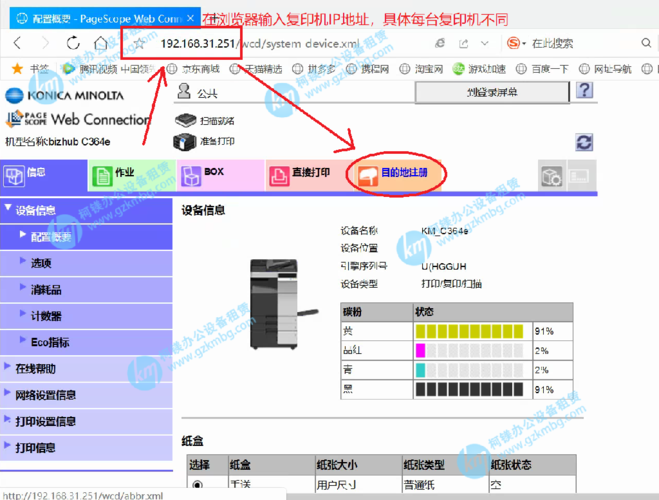Expand the 打印信息 menu section
The image size is (659, 500).
(86, 447)
